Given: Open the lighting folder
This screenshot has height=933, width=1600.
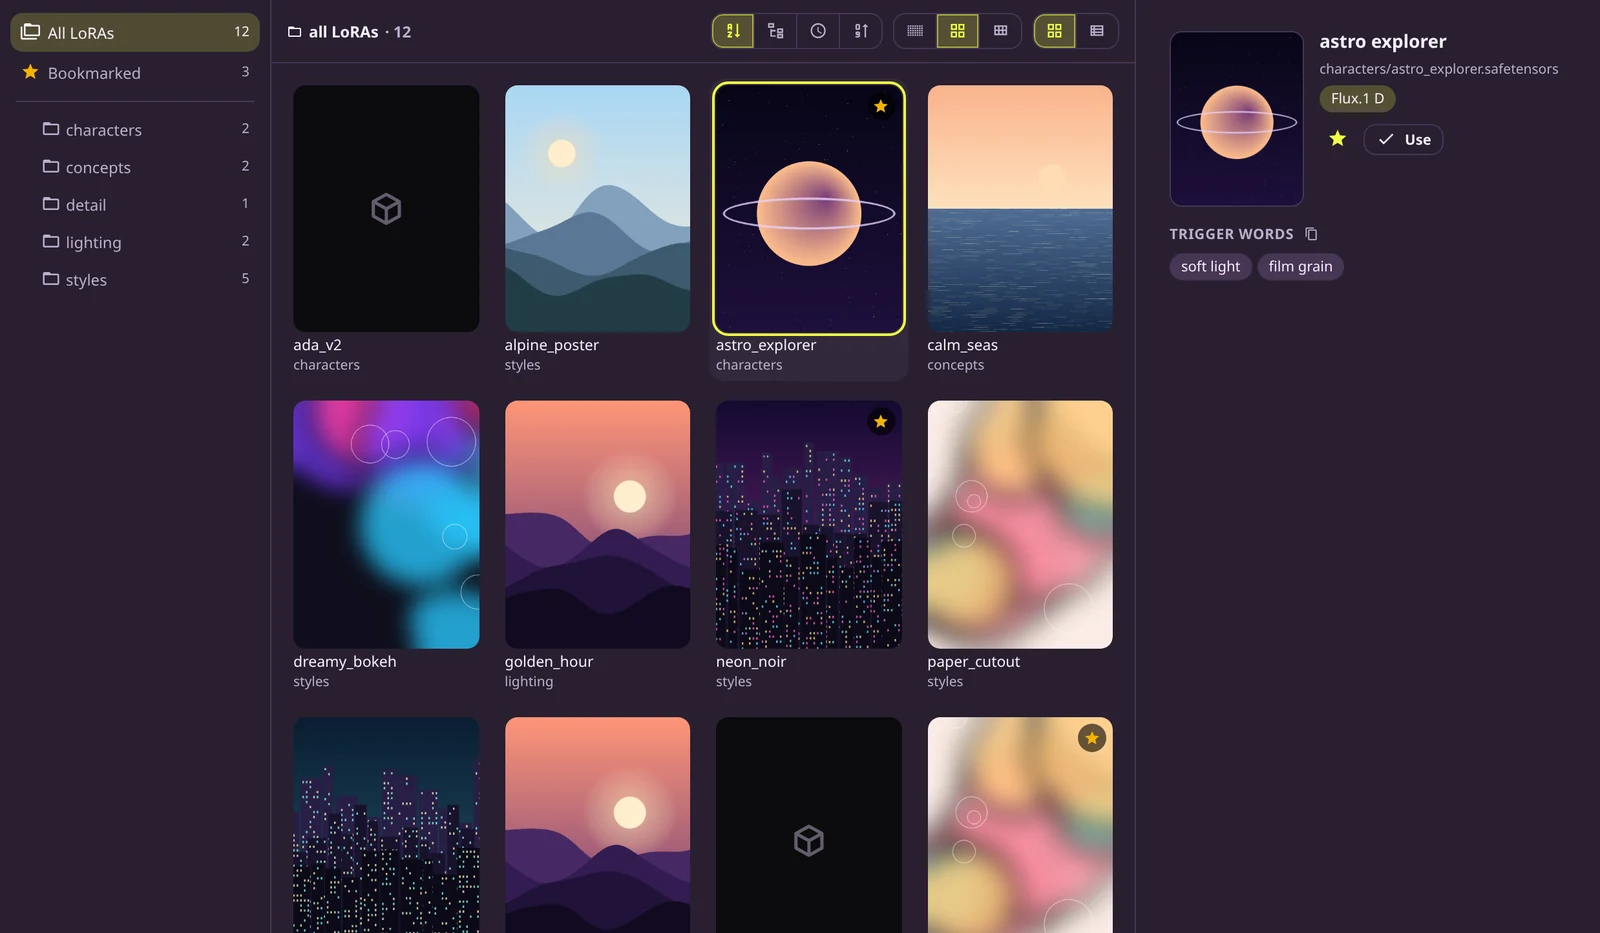Looking at the screenshot, I should pyautogui.click(x=146, y=242).
